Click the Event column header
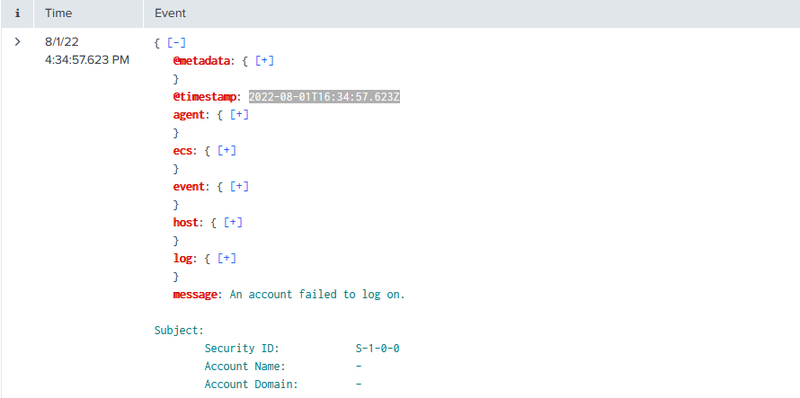Viewport: 800px width, 398px height. pos(170,13)
